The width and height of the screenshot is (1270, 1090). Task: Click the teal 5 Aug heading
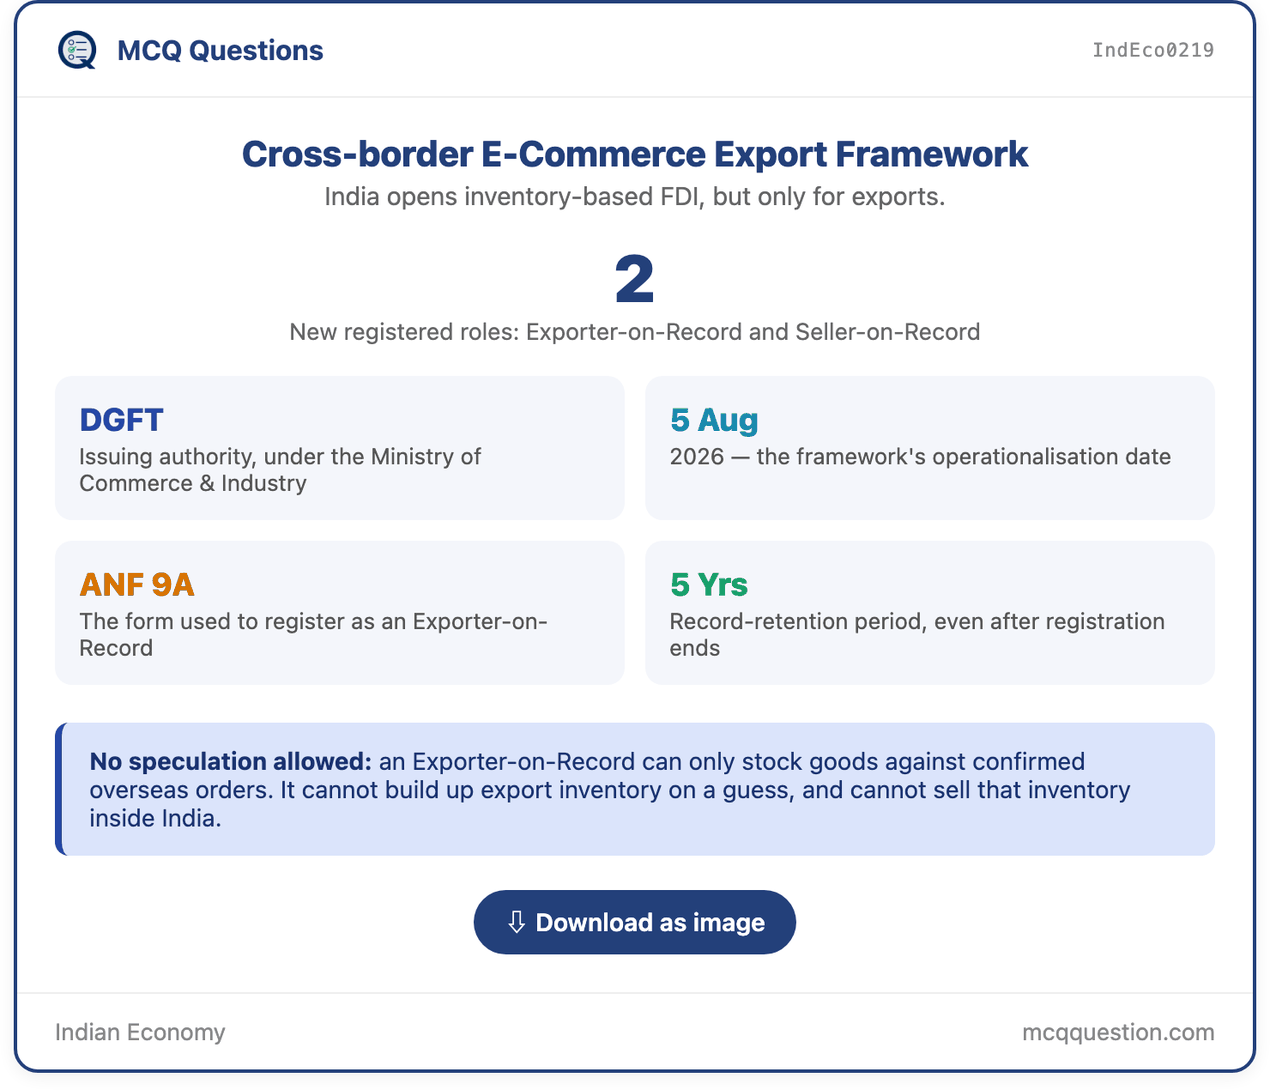pos(714,420)
